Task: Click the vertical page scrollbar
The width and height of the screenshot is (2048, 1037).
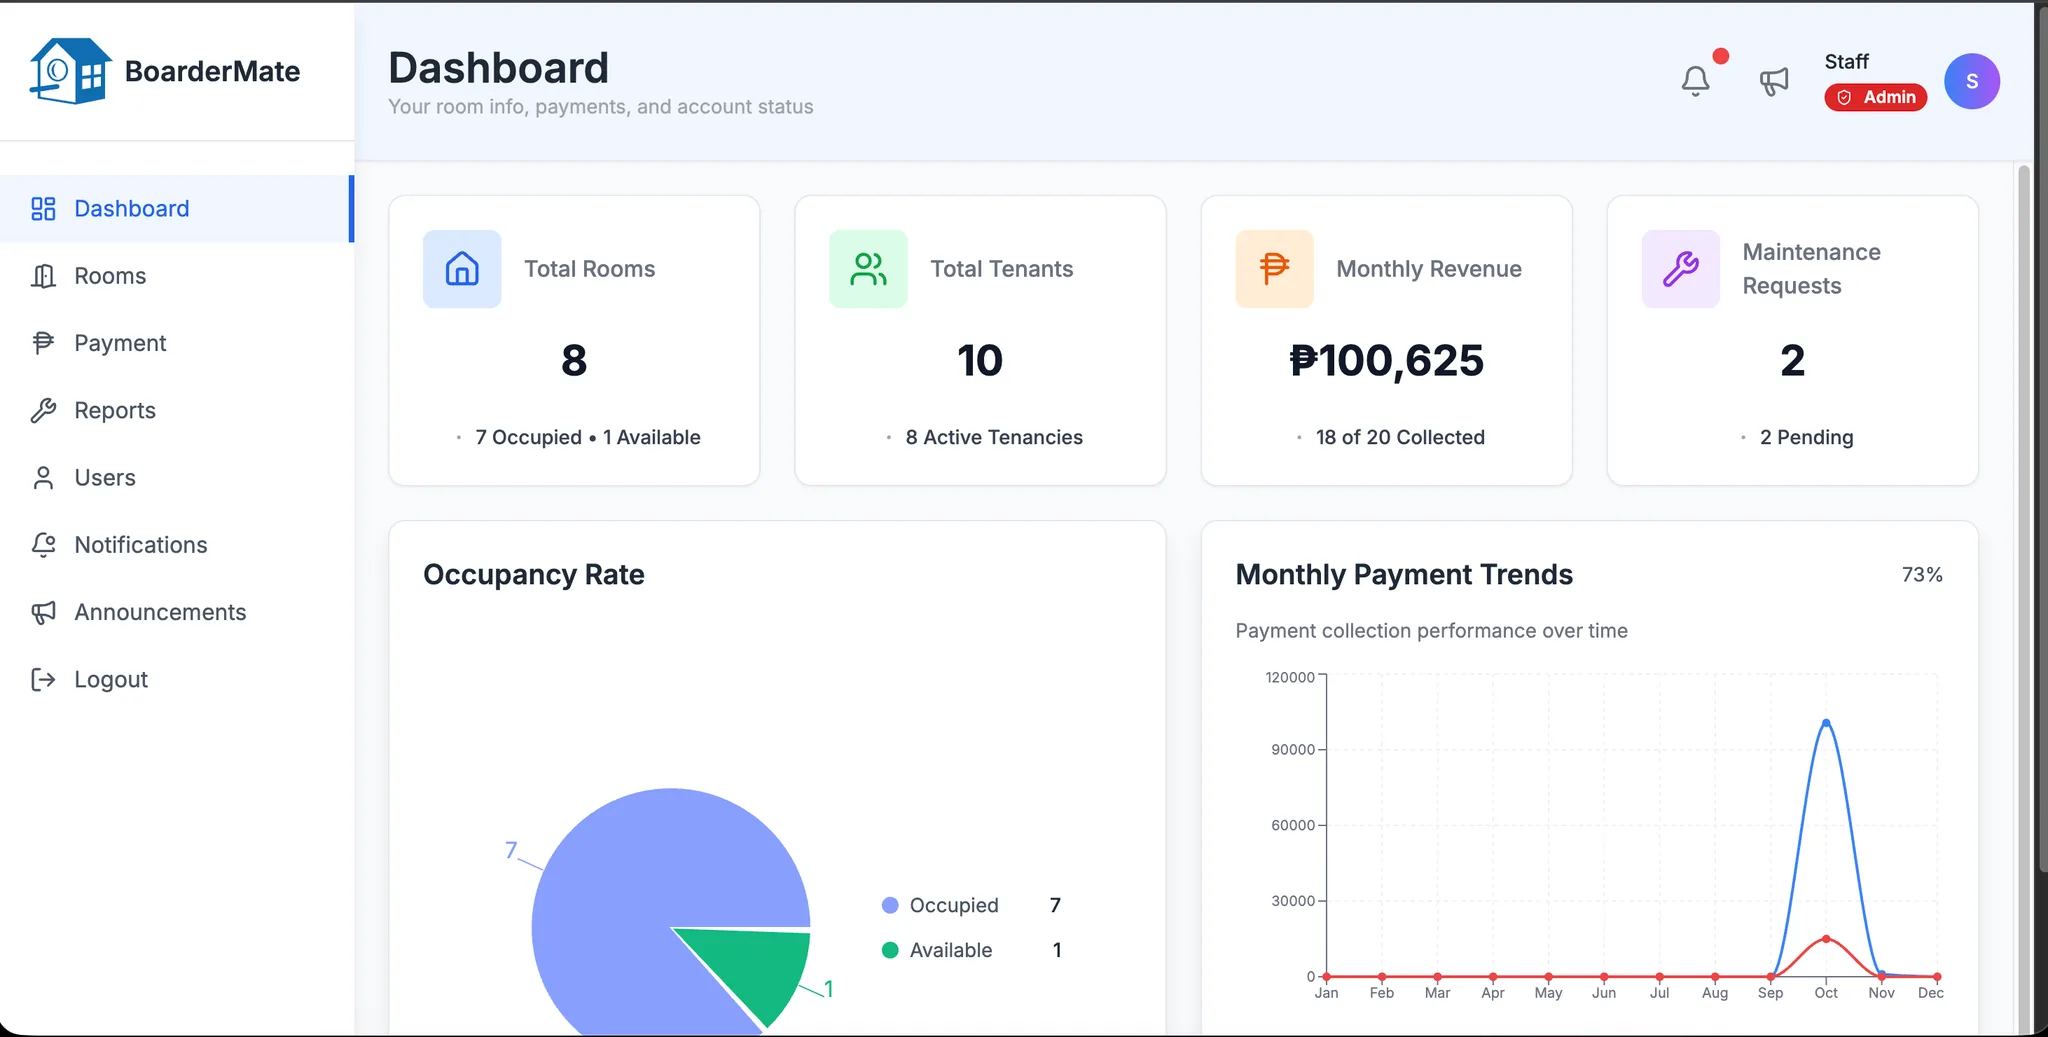Action: pos(2024,520)
